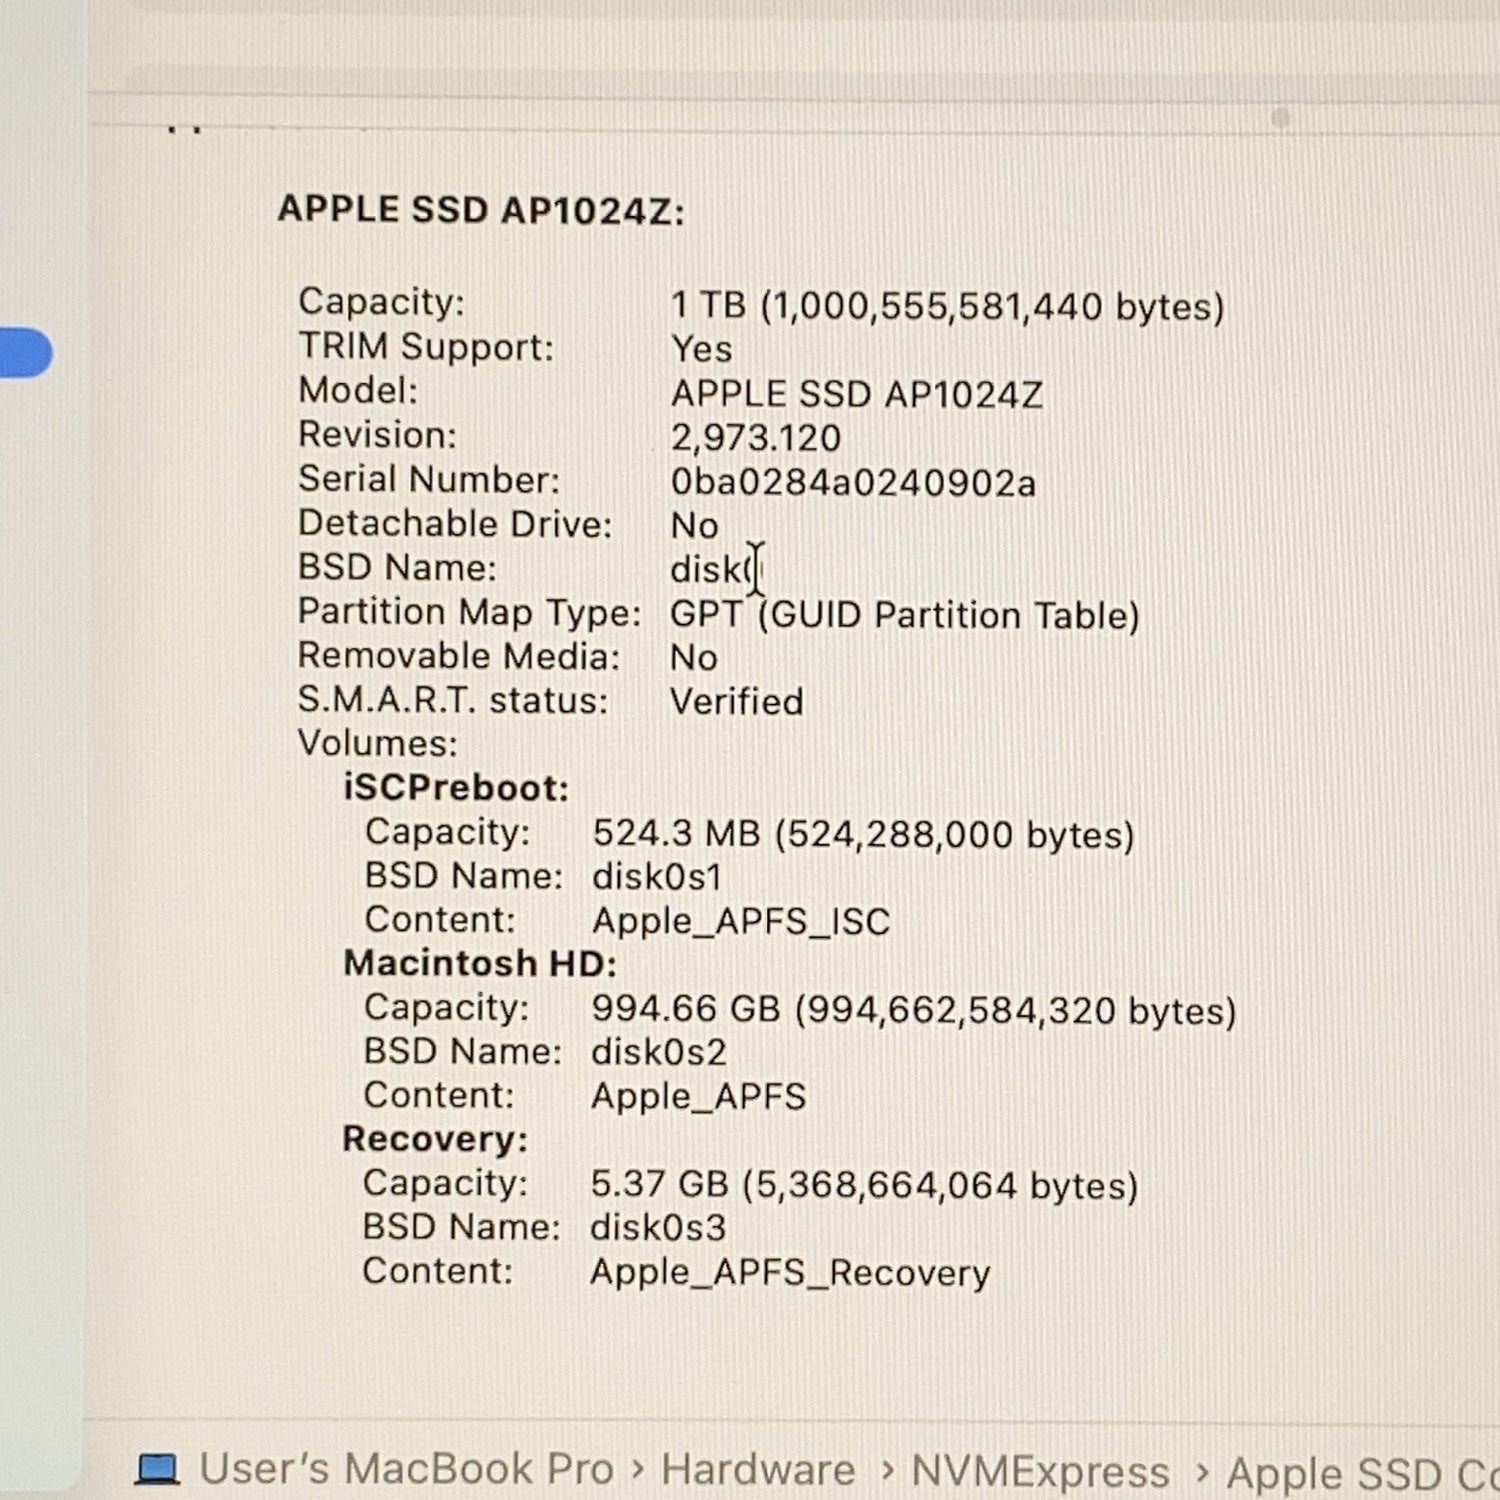Click the Recovery volume heading
Viewport: 1500px width, 1500px height.
point(435,1139)
